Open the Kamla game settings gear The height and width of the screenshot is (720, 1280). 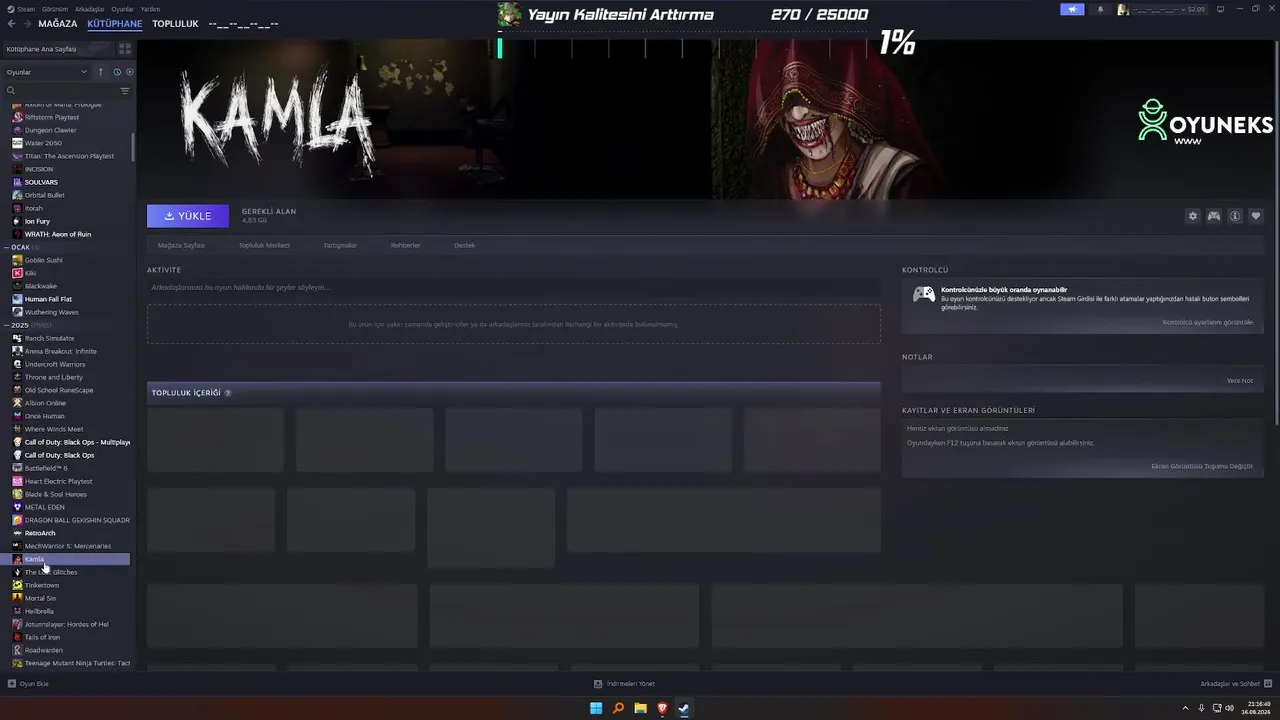click(1192, 216)
